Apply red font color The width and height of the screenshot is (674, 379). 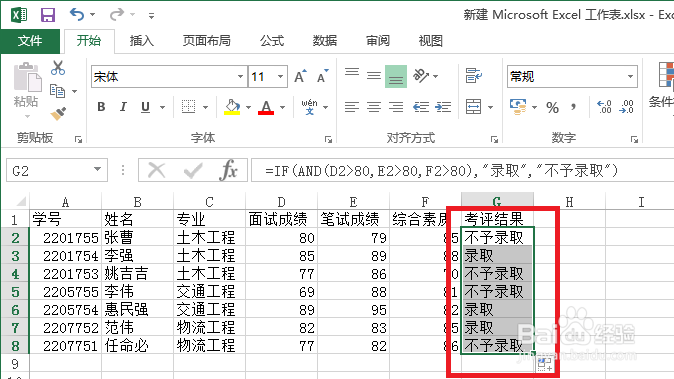point(266,107)
